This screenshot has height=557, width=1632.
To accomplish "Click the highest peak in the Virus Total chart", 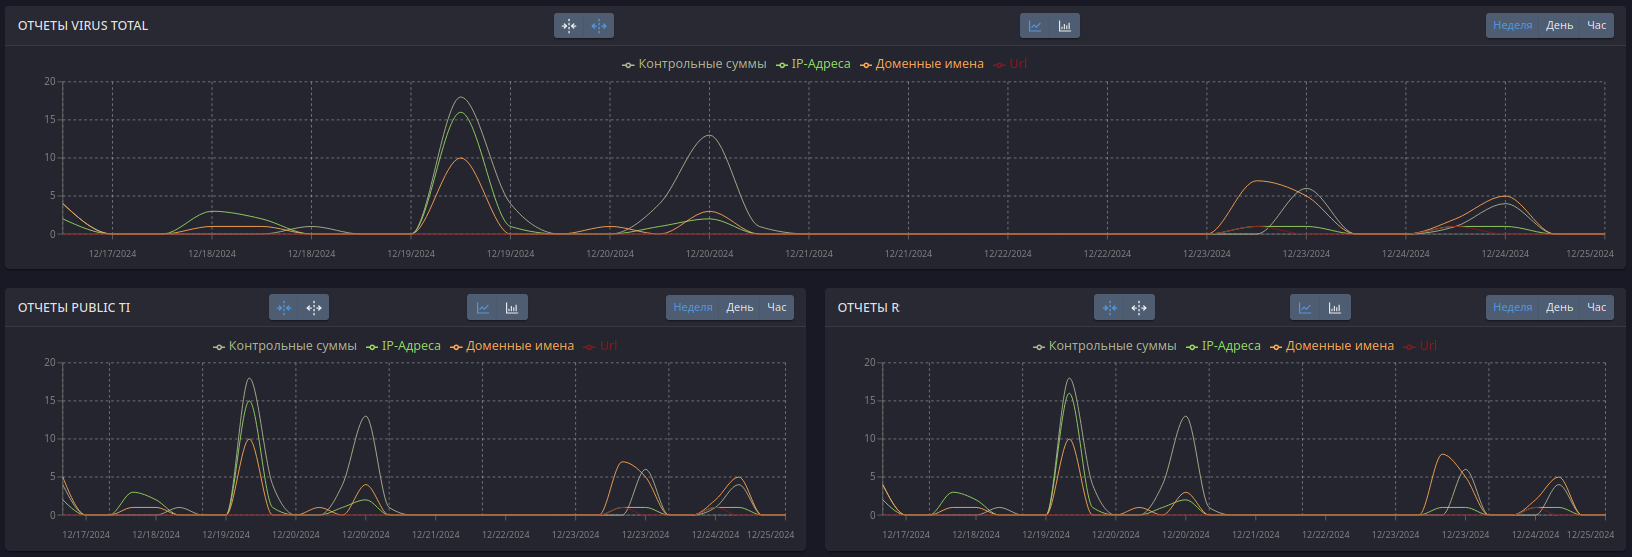I will point(461,97).
